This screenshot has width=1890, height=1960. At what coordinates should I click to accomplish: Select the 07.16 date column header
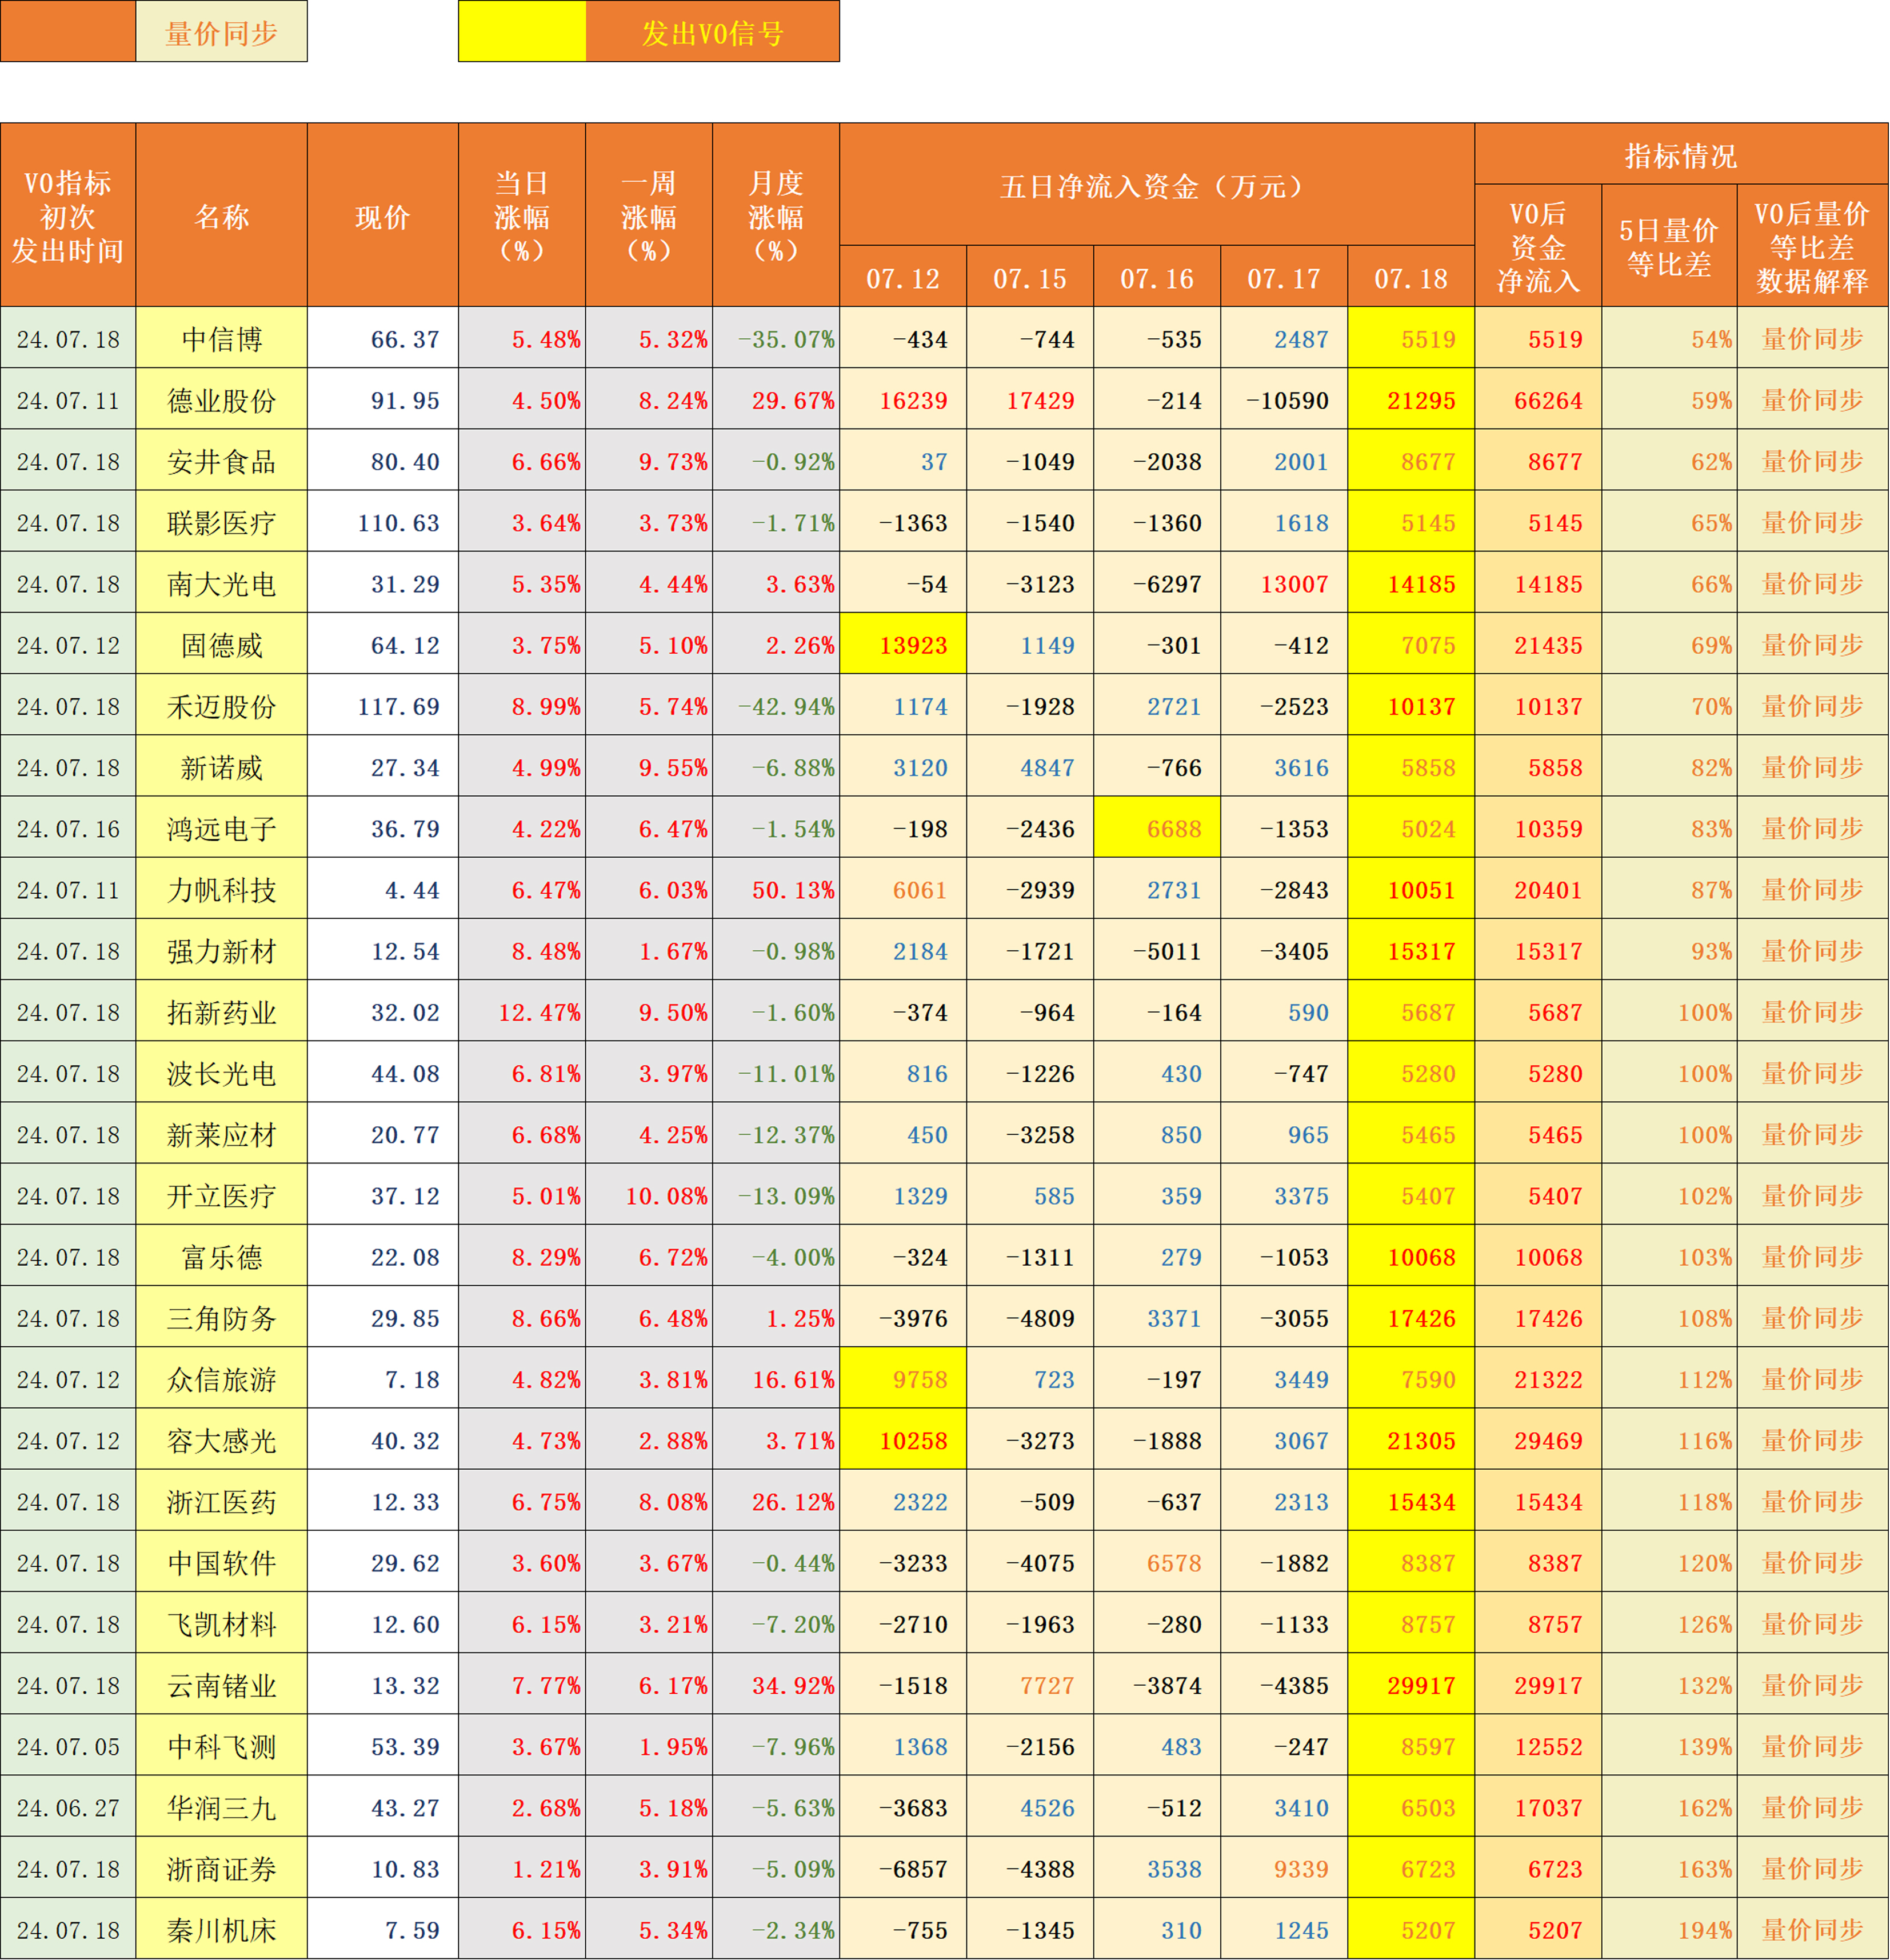pos(1157,277)
